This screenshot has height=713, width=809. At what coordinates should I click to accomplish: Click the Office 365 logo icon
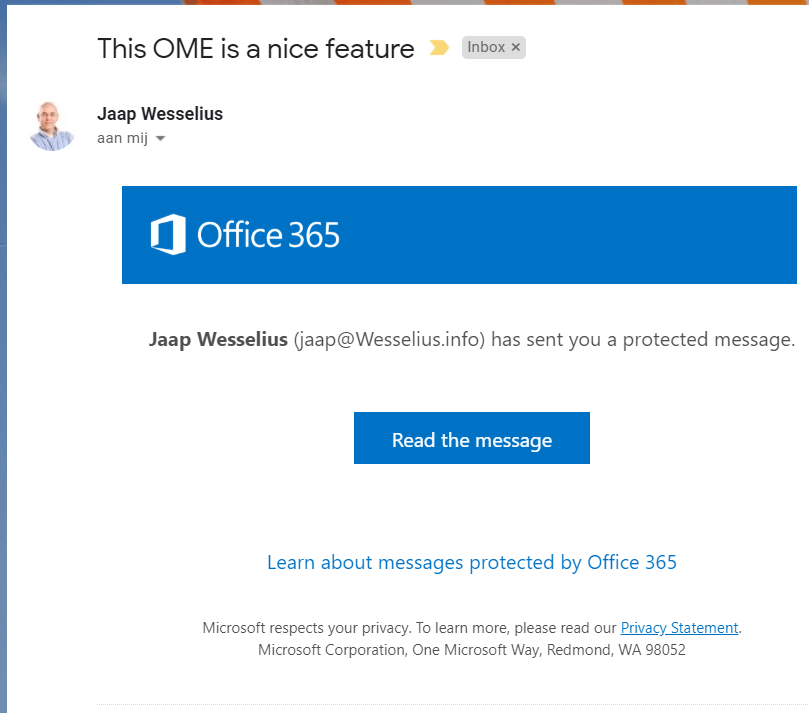point(168,235)
